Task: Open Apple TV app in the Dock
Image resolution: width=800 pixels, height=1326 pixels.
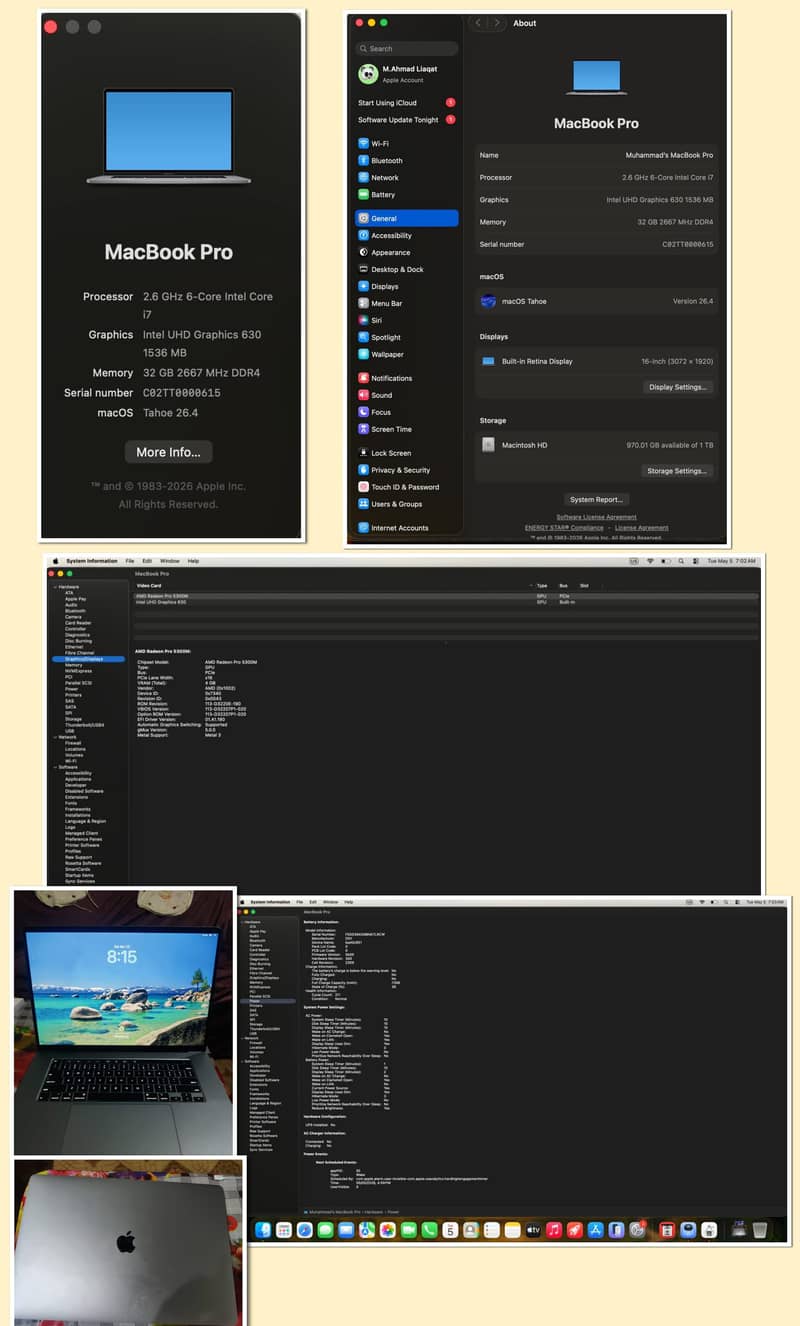Action: (x=533, y=1229)
